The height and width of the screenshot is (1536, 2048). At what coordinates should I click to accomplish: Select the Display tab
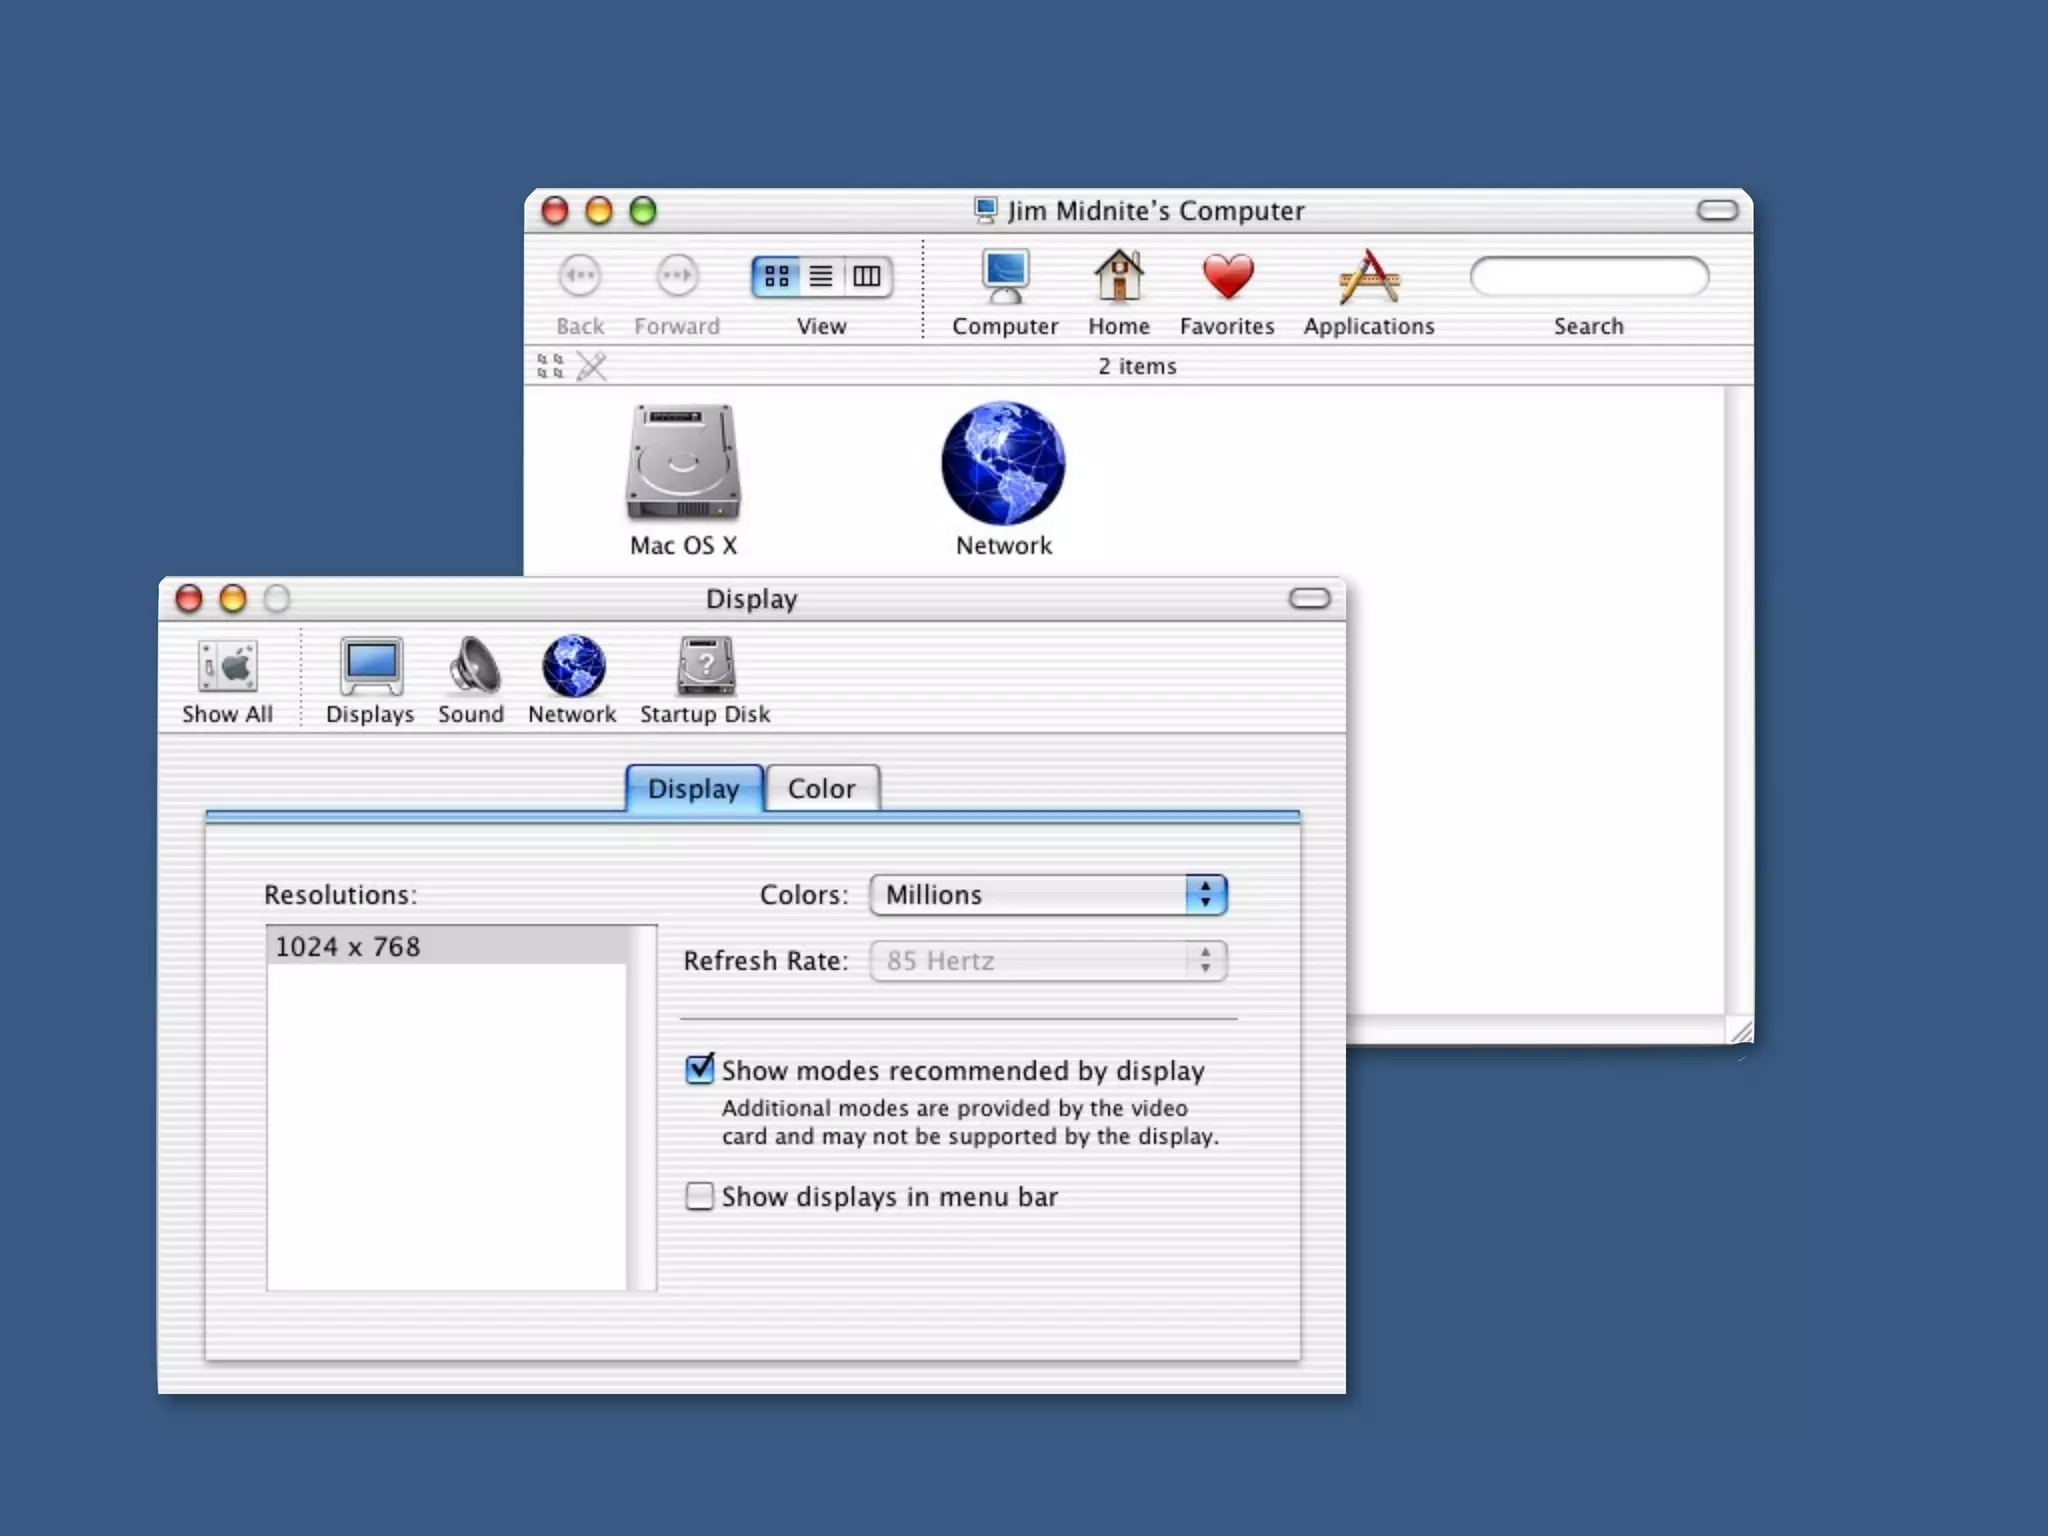[693, 789]
